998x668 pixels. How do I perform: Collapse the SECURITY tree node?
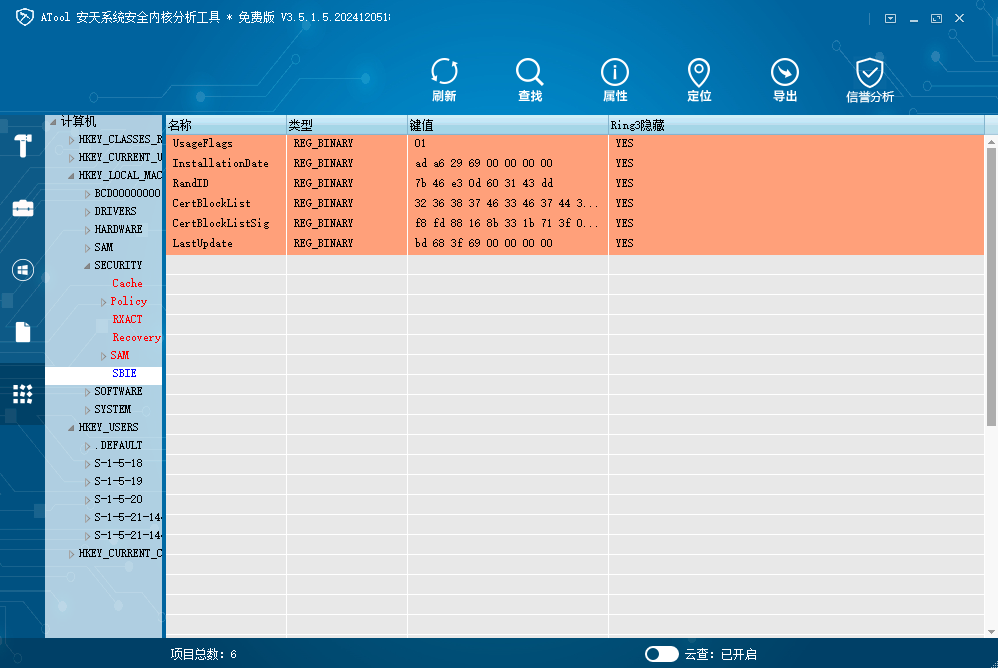coord(87,266)
